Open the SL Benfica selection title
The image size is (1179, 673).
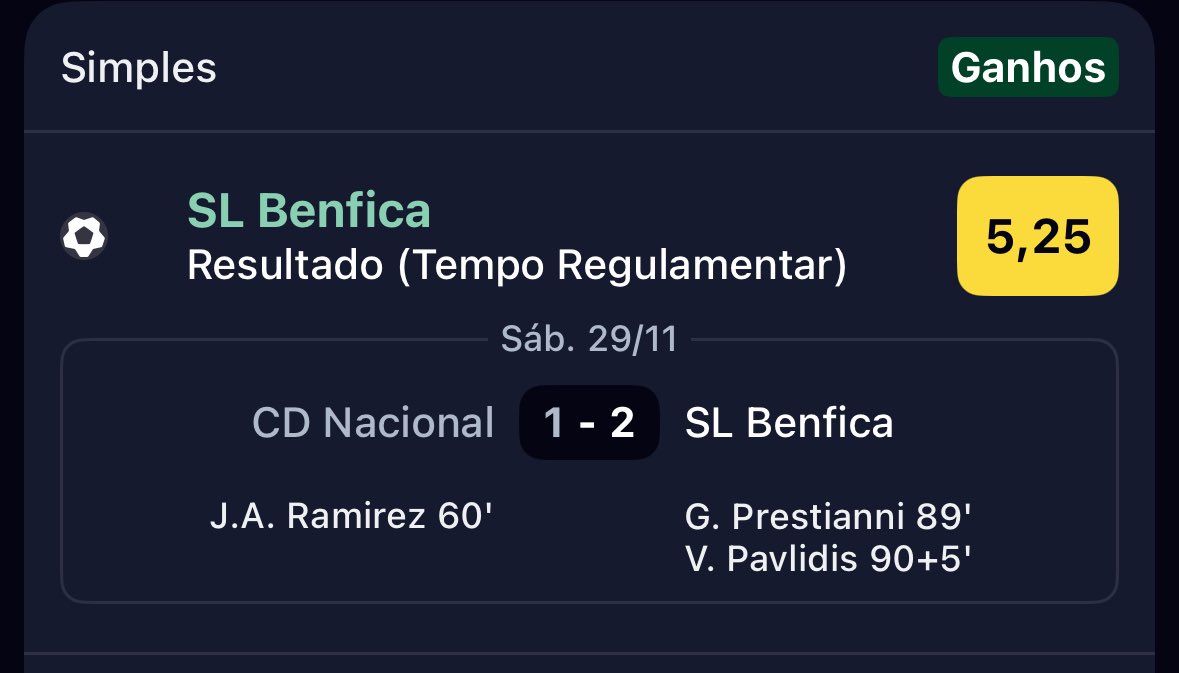coord(309,210)
